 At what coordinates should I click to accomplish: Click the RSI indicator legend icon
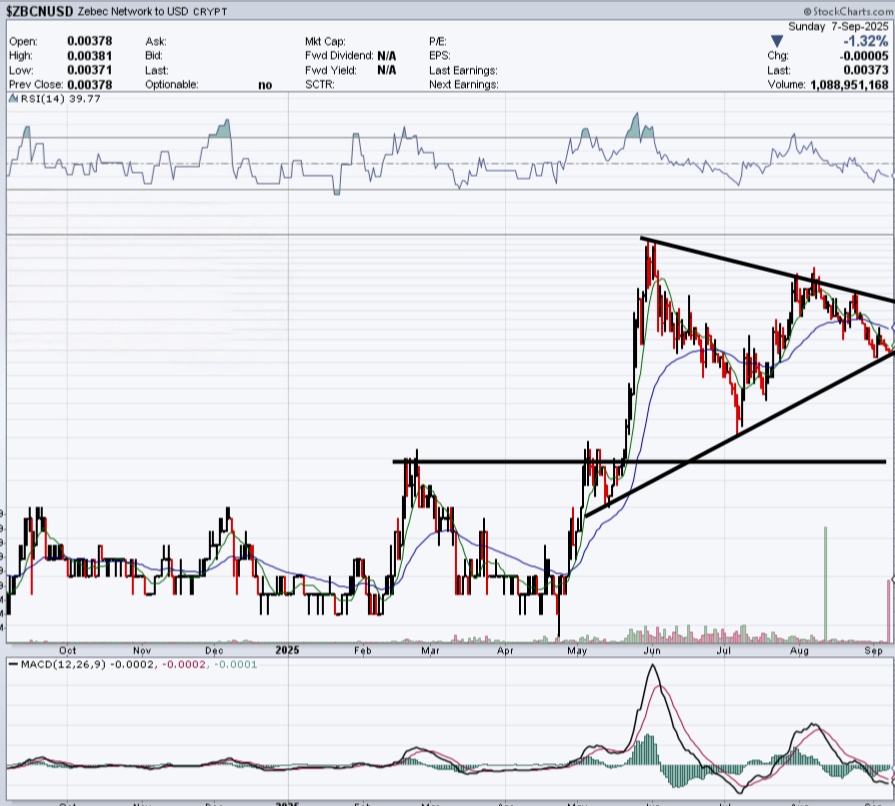click(14, 99)
